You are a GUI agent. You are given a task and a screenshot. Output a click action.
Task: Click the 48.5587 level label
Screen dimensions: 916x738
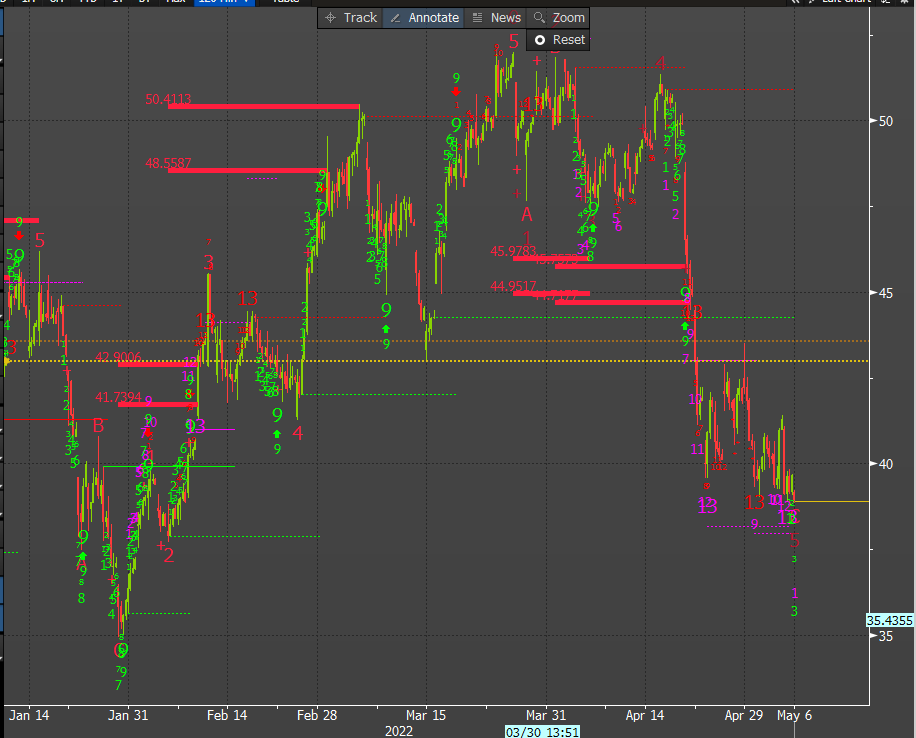click(x=168, y=163)
